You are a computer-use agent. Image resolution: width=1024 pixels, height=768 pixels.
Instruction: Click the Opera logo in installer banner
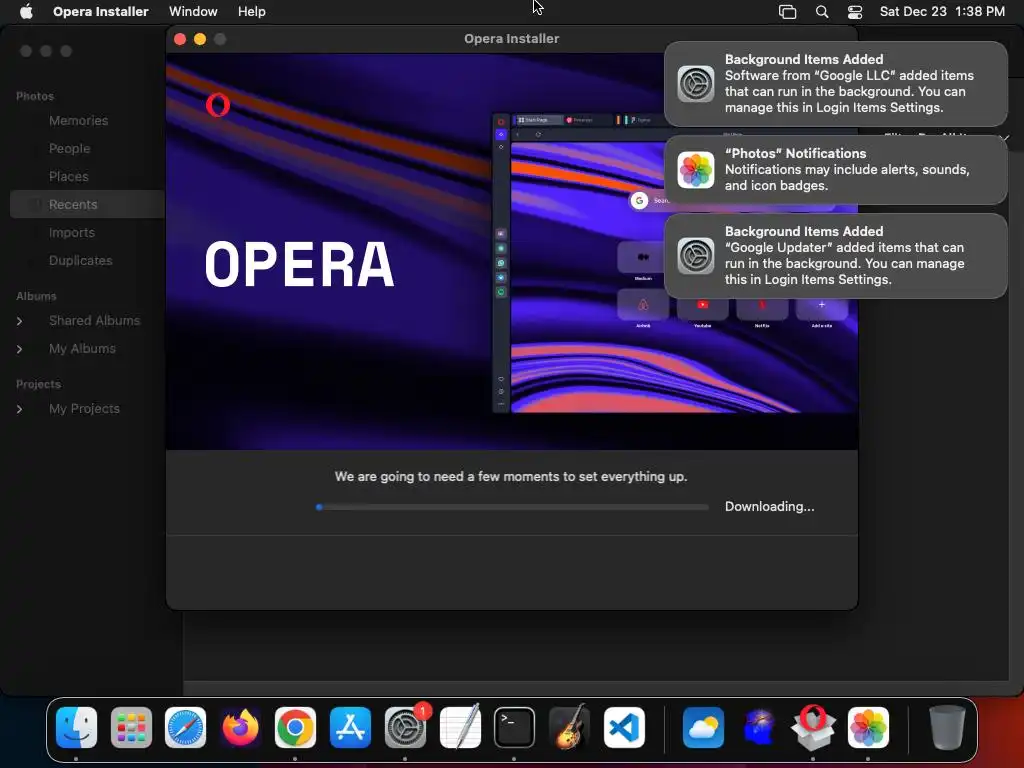[x=217, y=104]
